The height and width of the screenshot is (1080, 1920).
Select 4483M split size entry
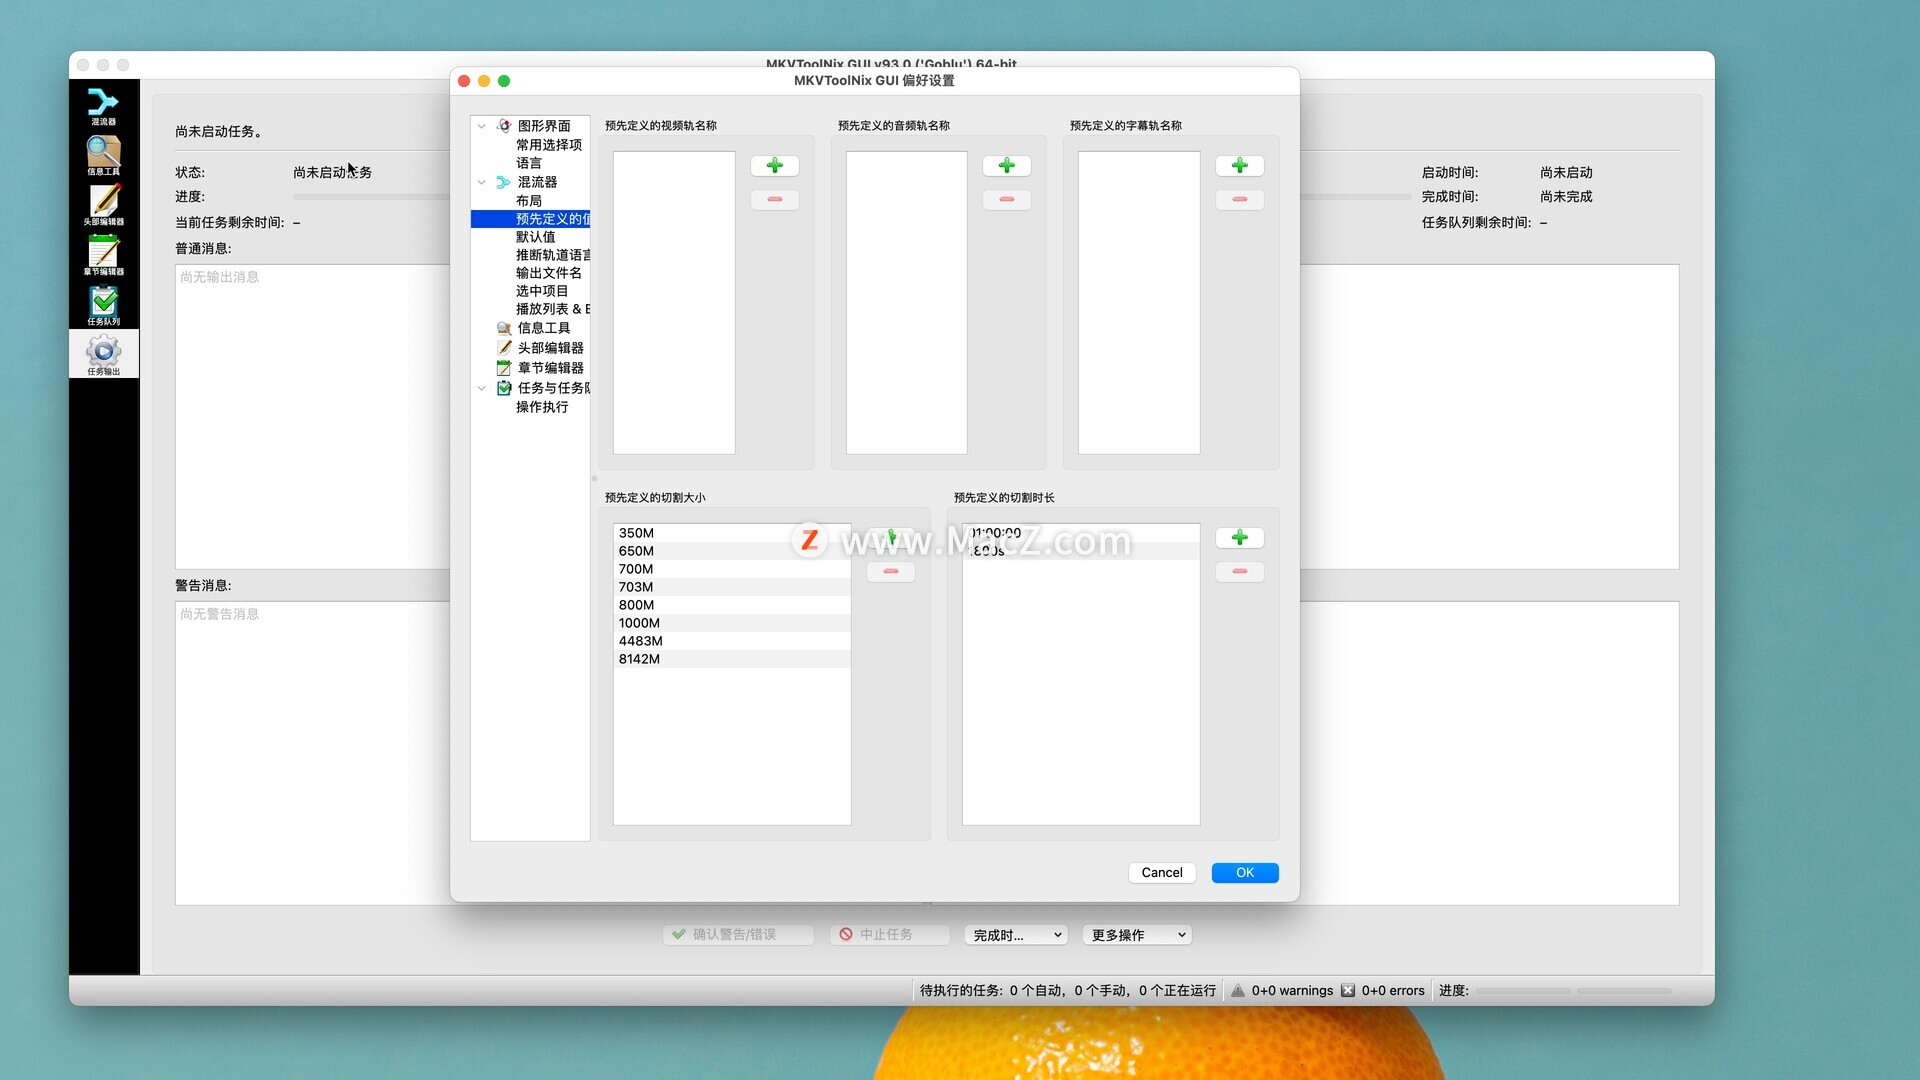click(731, 641)
